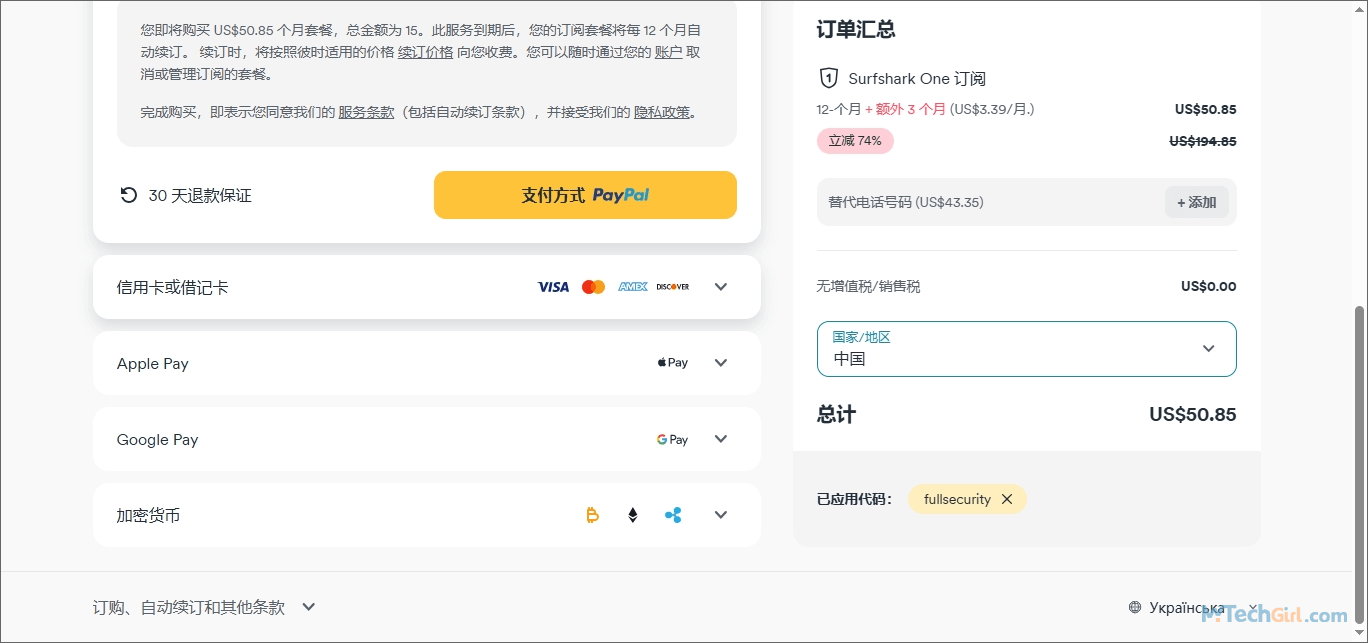1368x643 pixels.
Task: Expand the 加密货币 payment option
Action: tap(721, 515)
